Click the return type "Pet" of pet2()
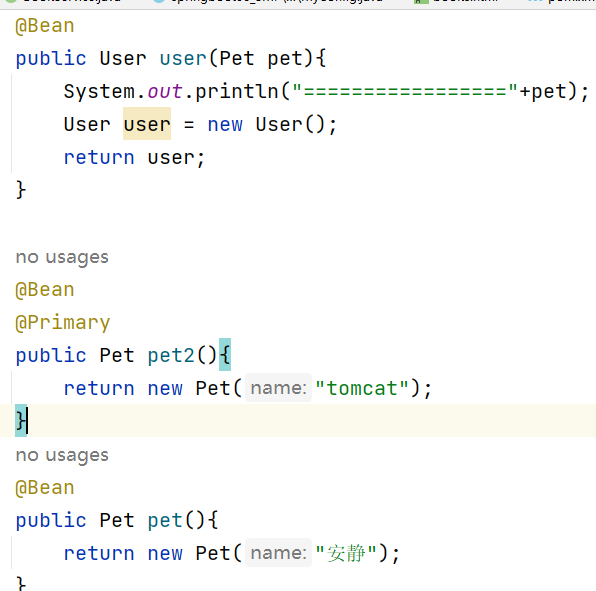The image size is (596, 591). click(117, 356)
